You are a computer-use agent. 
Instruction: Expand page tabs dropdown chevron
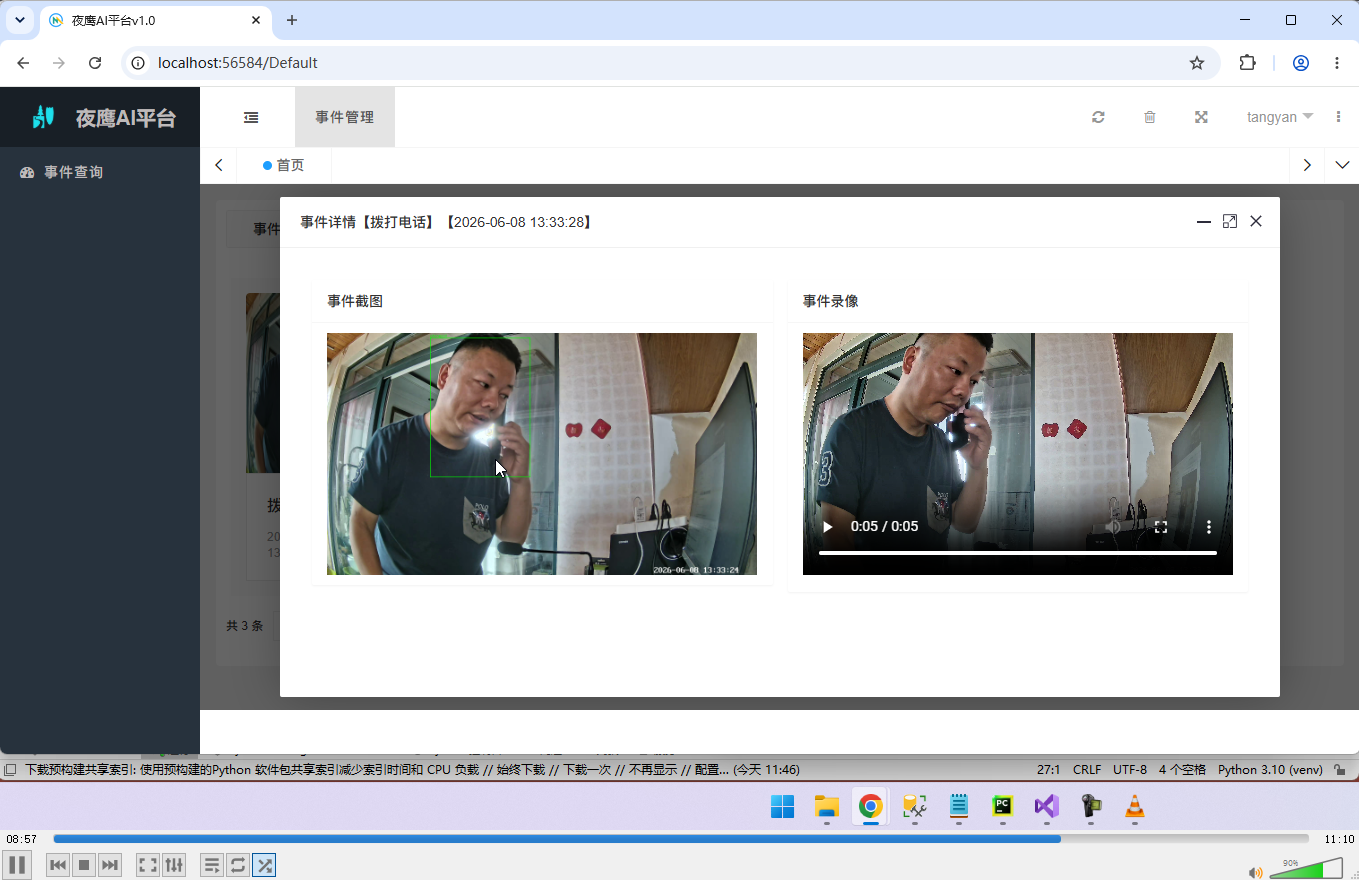coord(1342,165)
